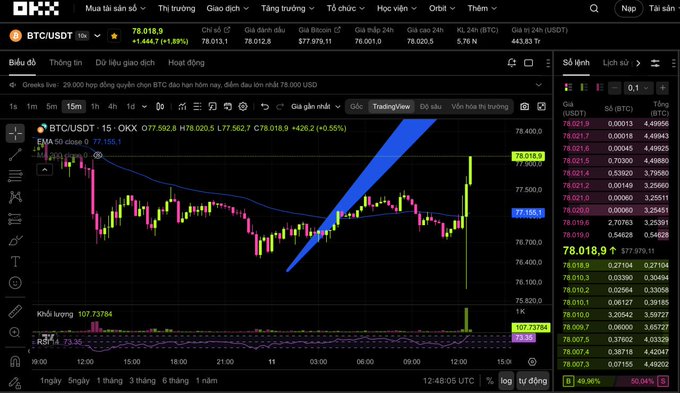Increase order book precision with plus
The image size is (680, 393).
pos(662,88)
